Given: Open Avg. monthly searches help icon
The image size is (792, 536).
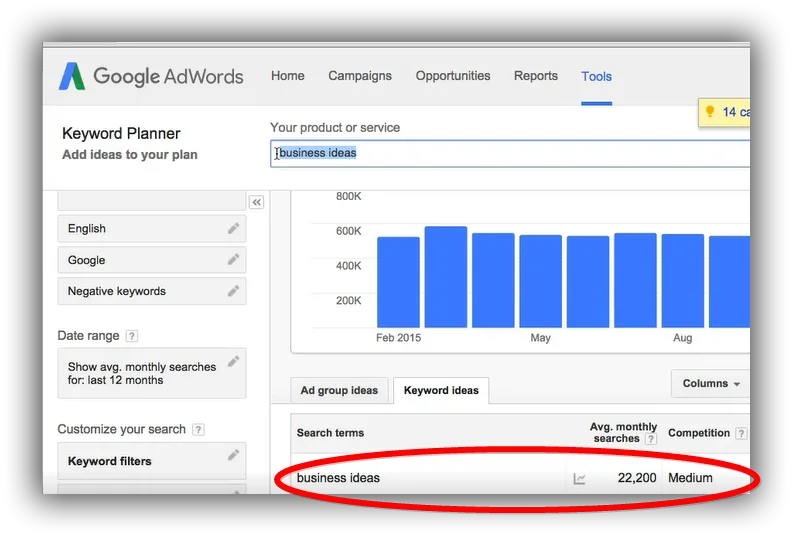Looking at the screenshot, I should (x=651, y=439).
